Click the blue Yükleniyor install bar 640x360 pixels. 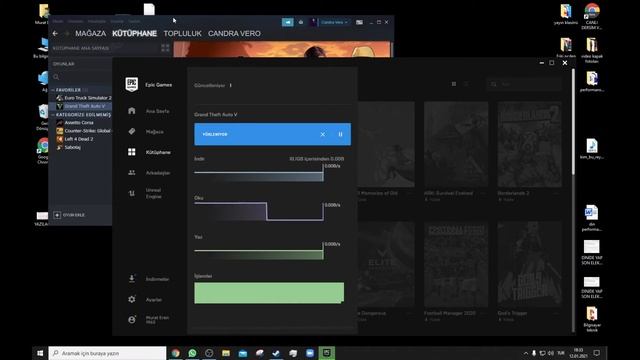[x=272, y=134]
